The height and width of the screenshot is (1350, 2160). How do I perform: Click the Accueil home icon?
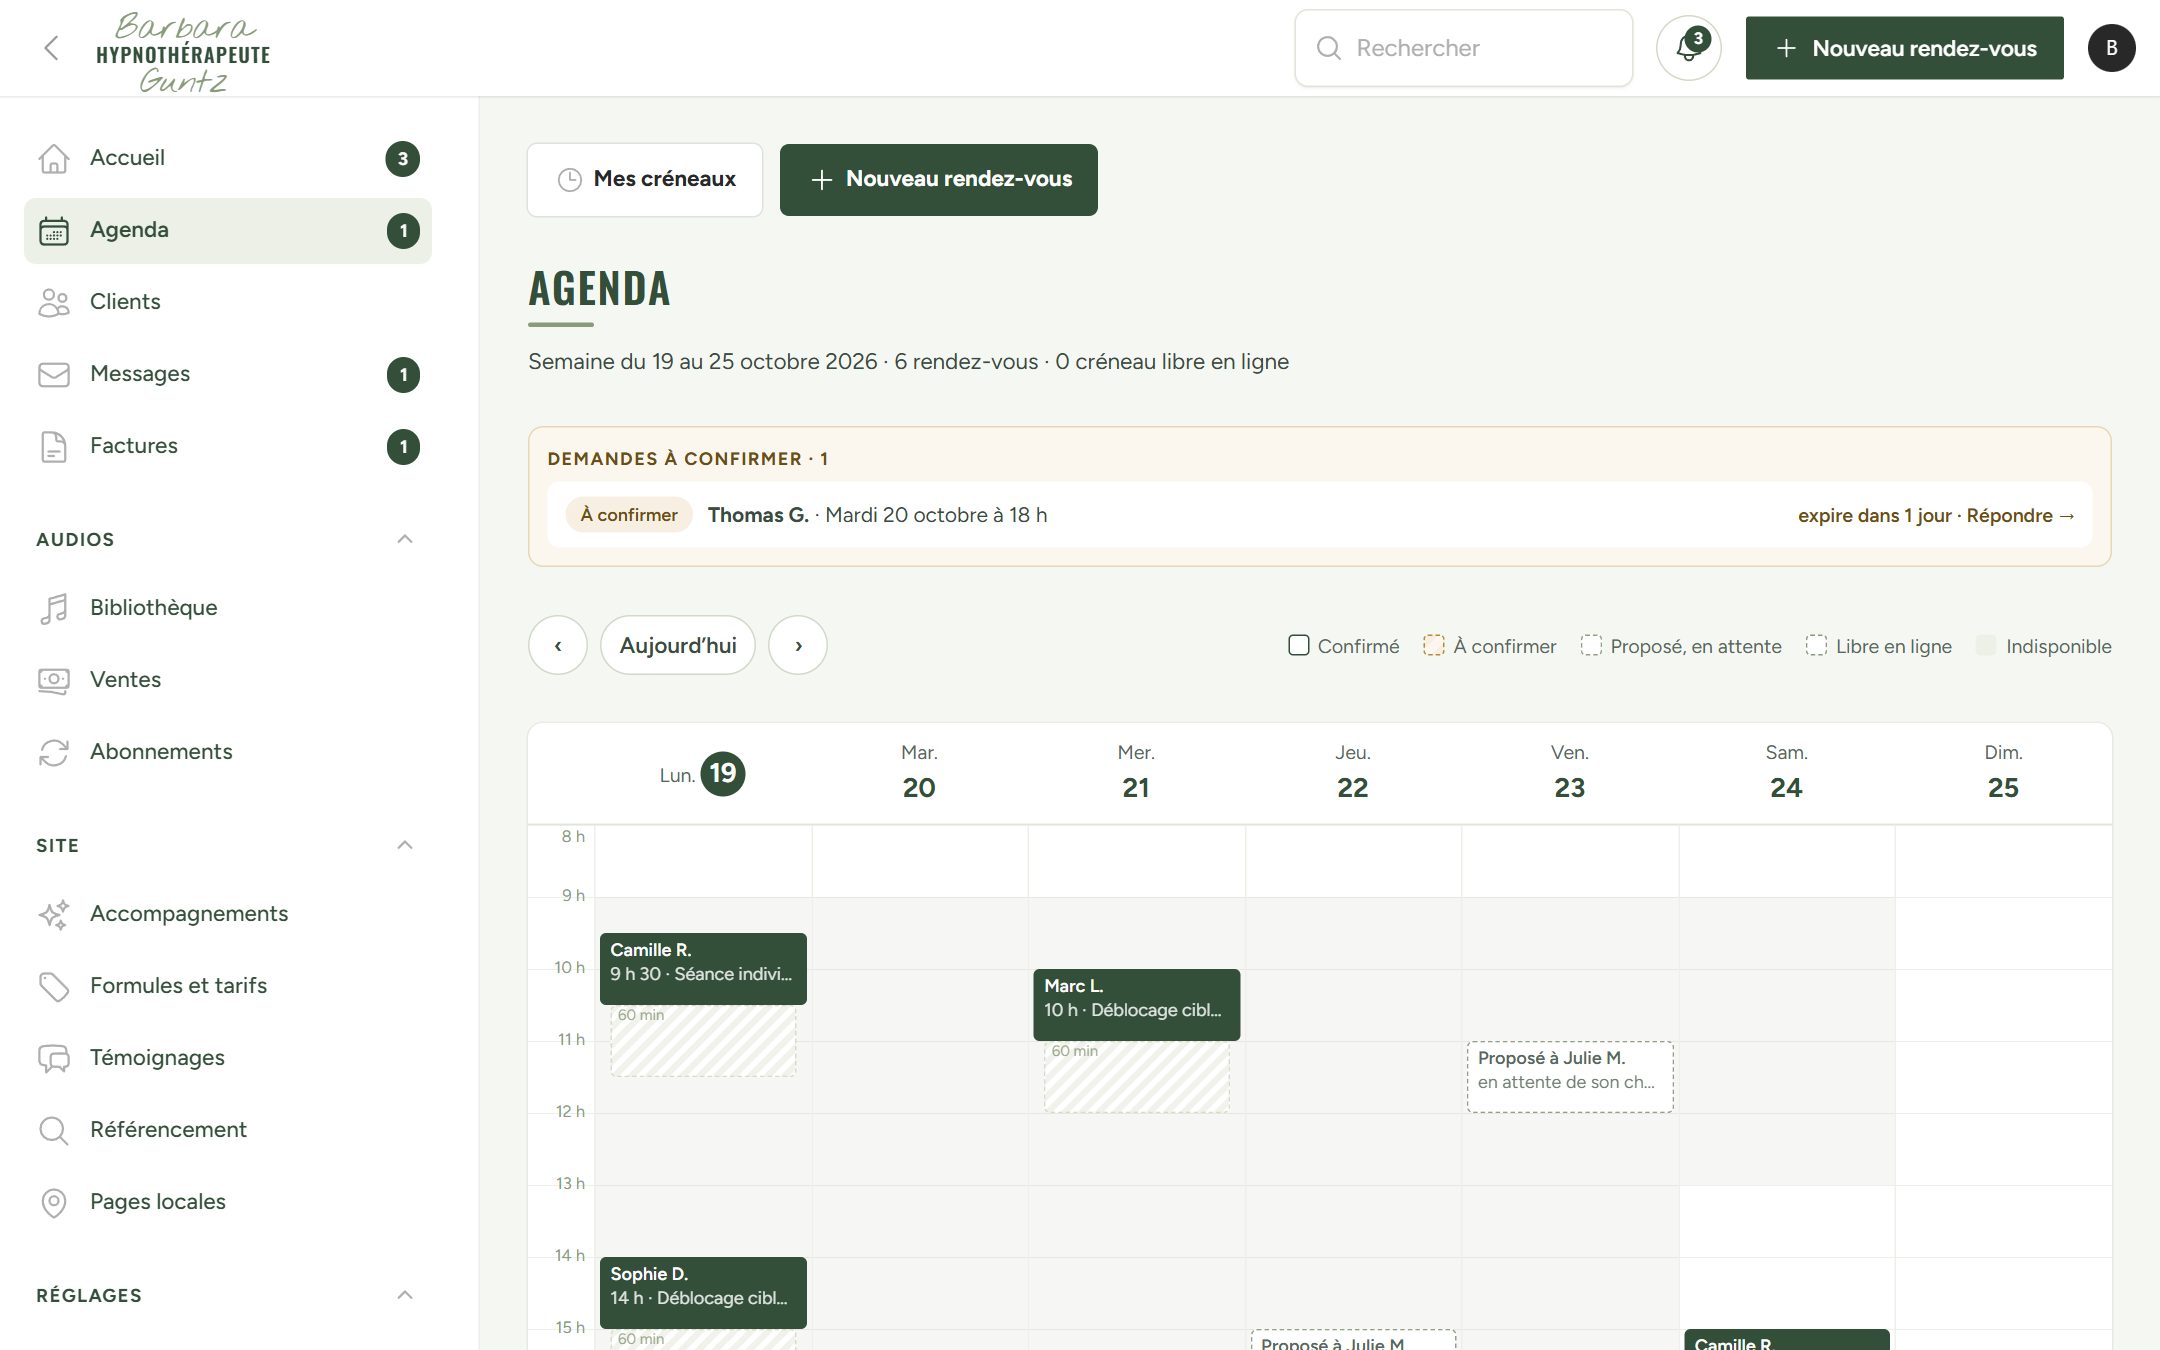click(x=54, y=158)
